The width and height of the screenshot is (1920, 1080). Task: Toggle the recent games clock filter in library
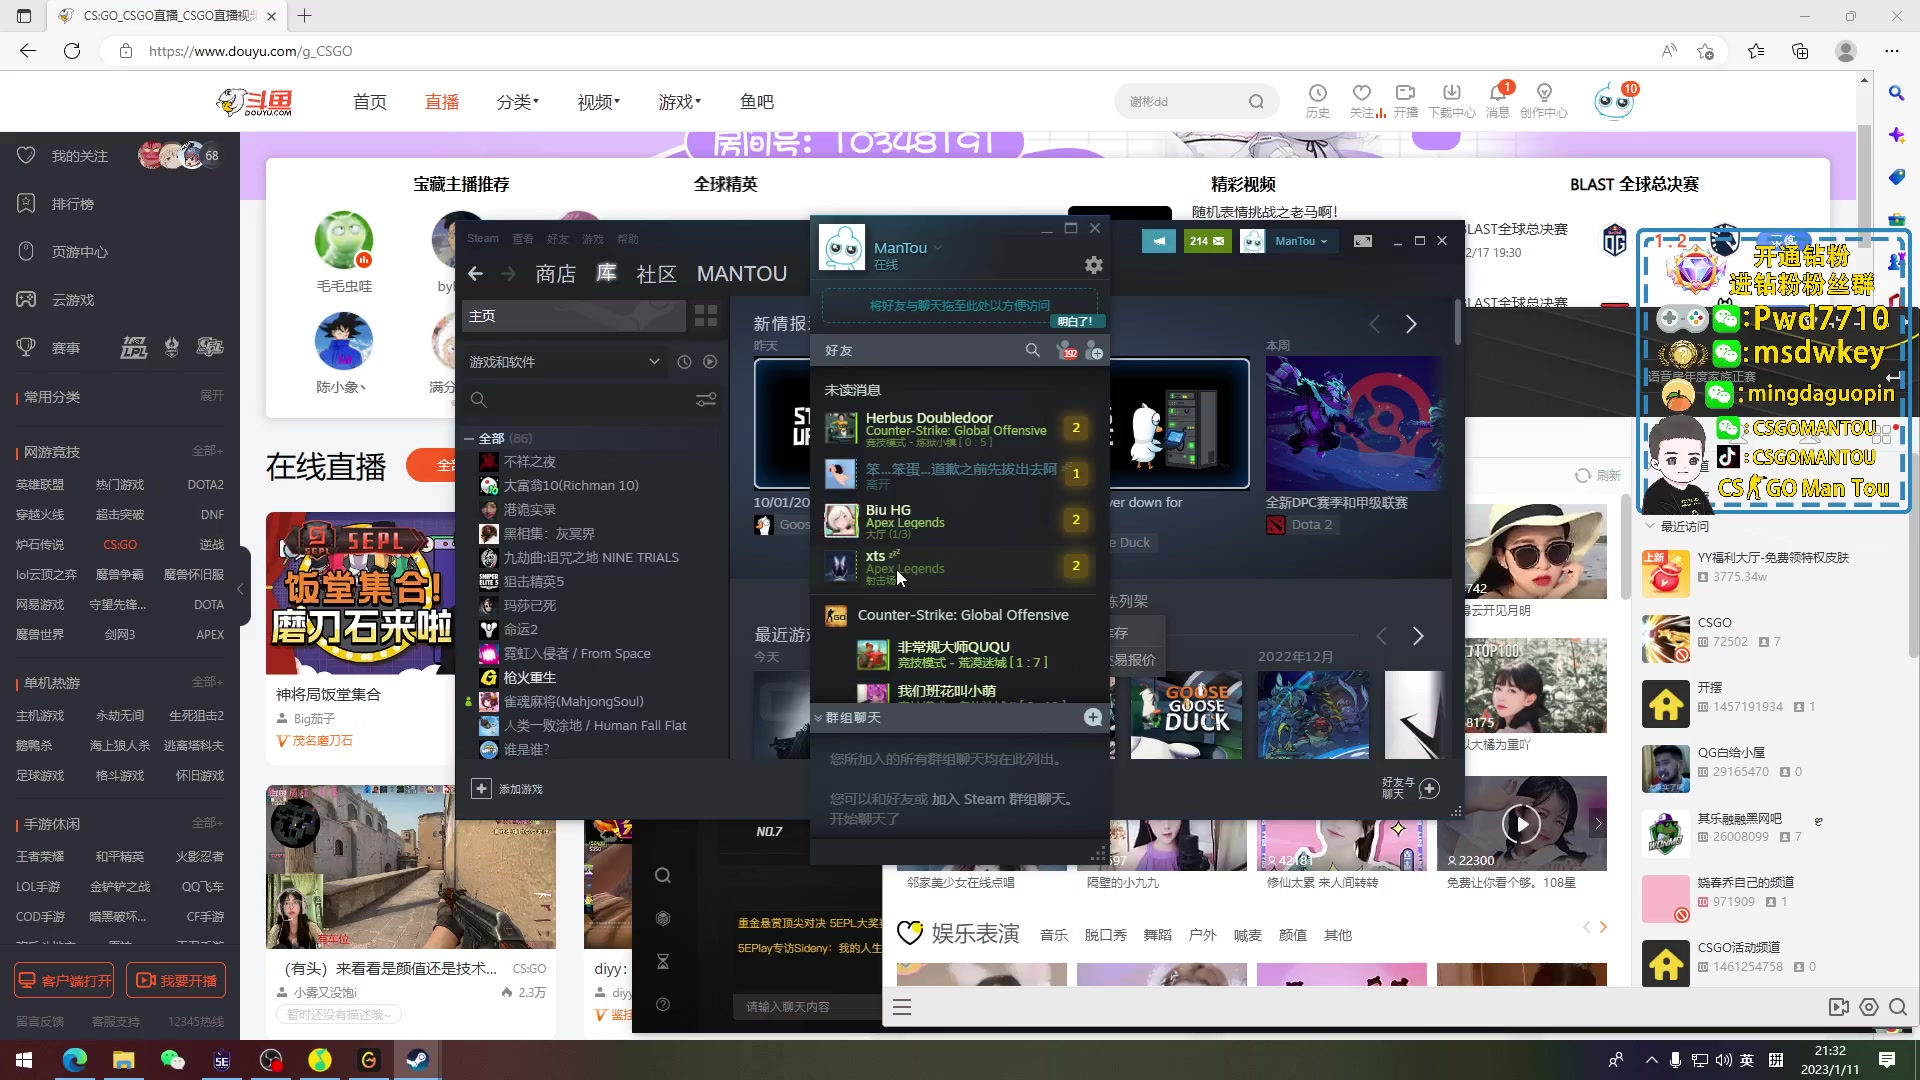point(684,361)
